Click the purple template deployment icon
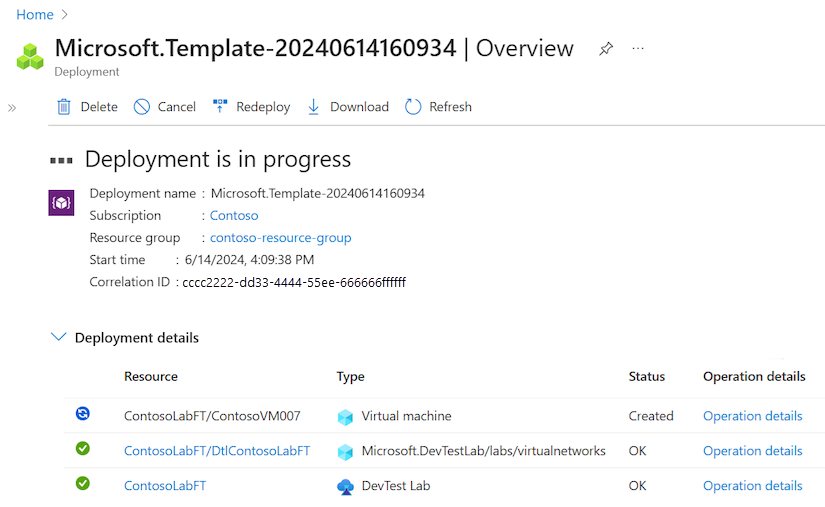Viewport: 825px width, 507px height. click(x=61, y=202)
